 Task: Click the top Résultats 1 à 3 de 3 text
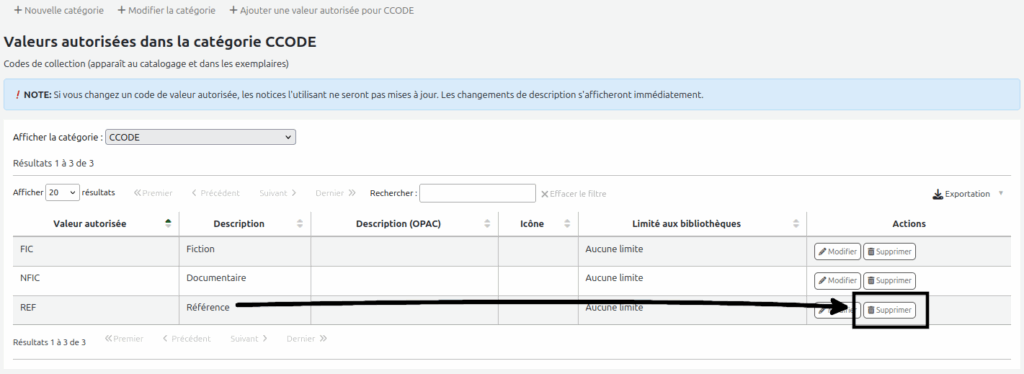[54, 163]
